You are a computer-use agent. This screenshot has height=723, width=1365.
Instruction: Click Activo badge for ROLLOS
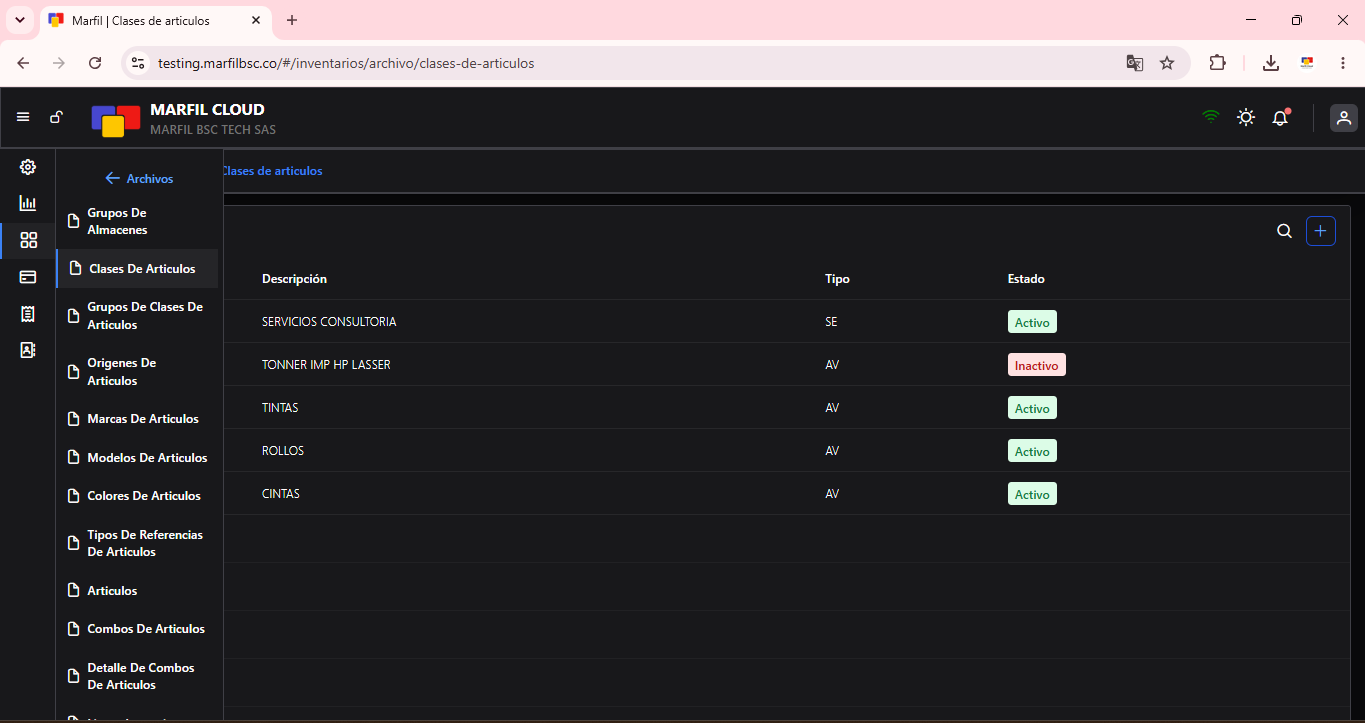tap(1032, 451)
